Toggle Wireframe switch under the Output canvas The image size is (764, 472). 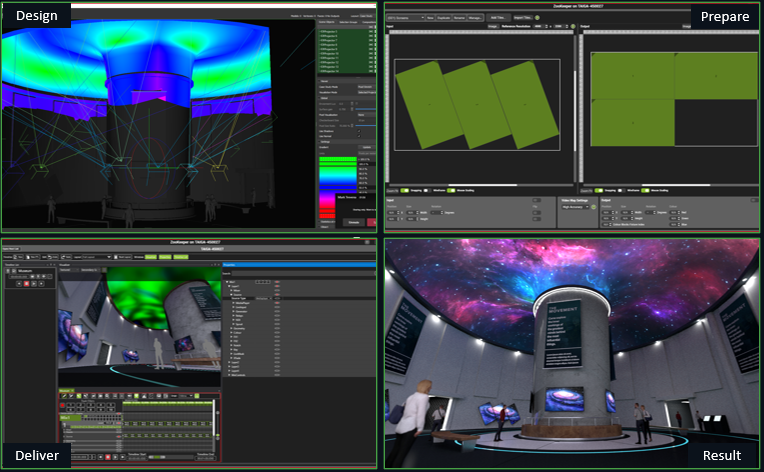[x=621, y=190]
